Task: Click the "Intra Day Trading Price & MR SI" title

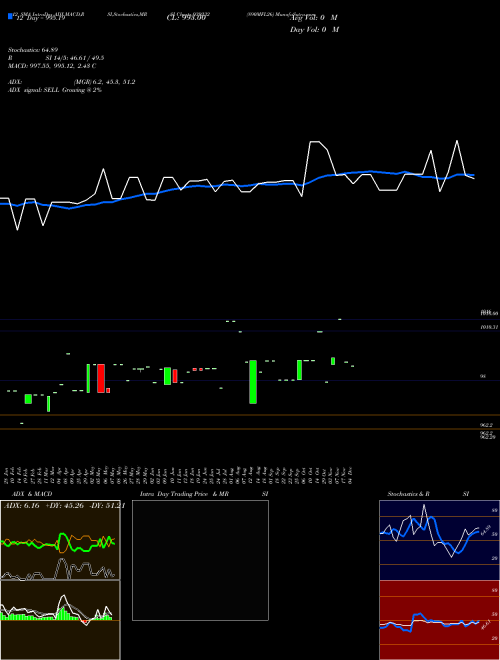Action: 204,494
